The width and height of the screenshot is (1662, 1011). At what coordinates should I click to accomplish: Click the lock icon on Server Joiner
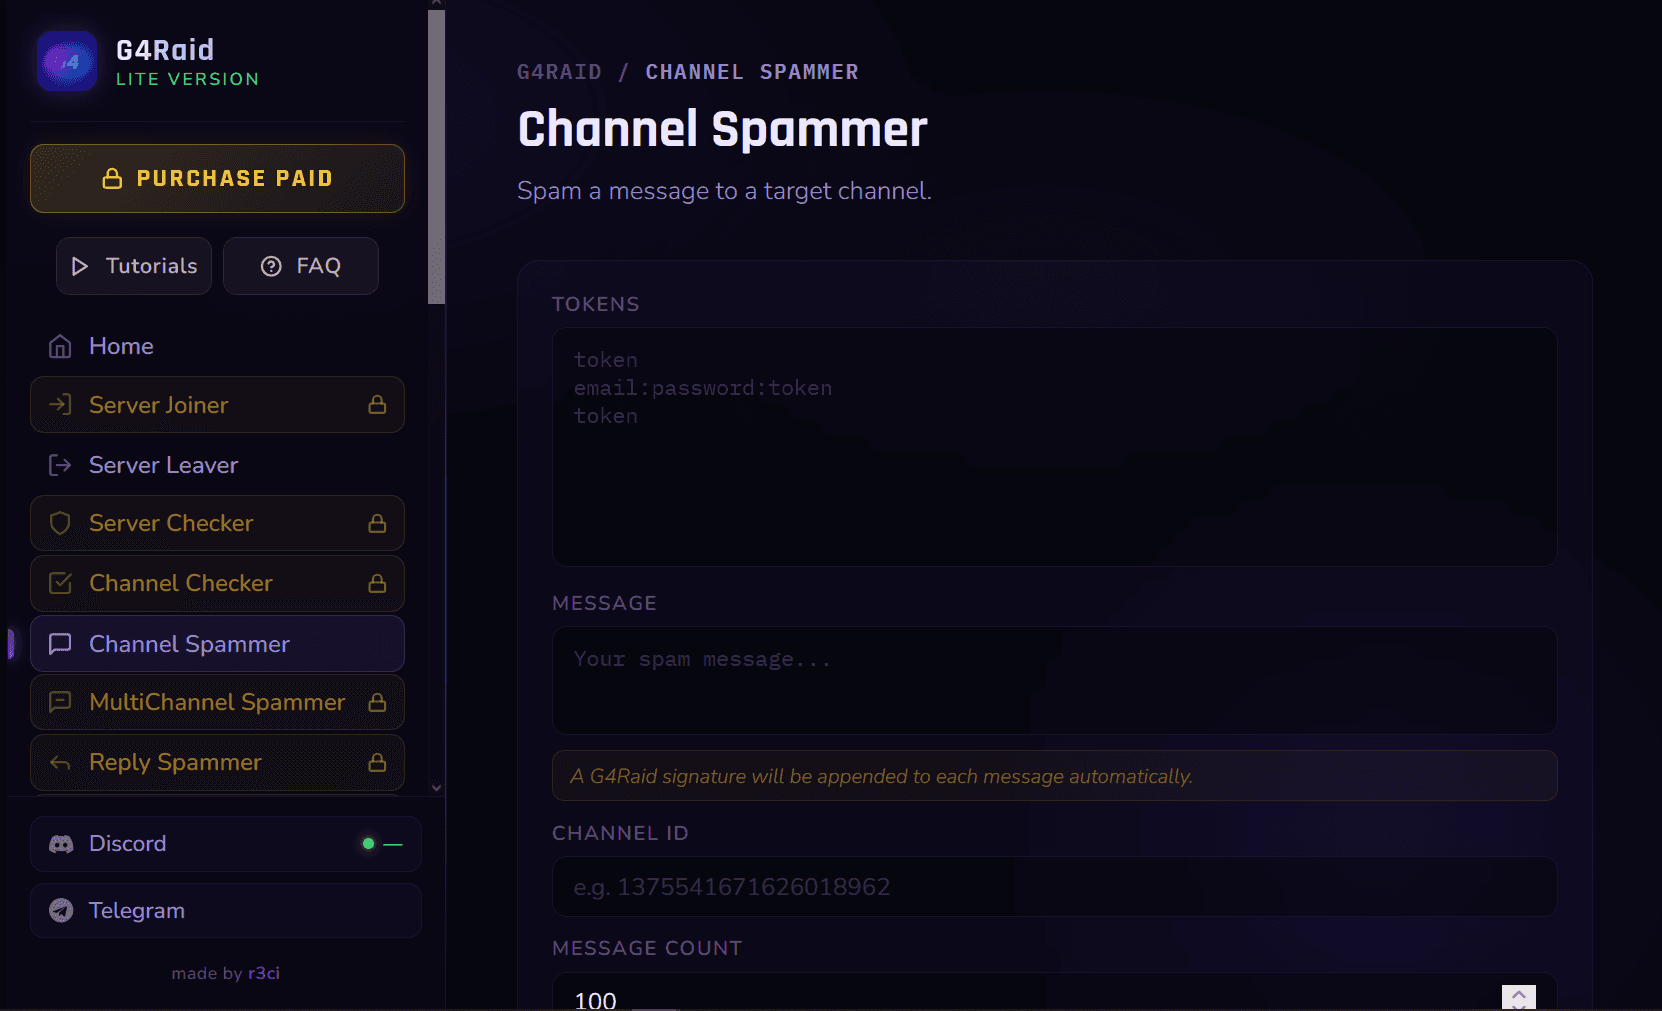coord(377,404)
